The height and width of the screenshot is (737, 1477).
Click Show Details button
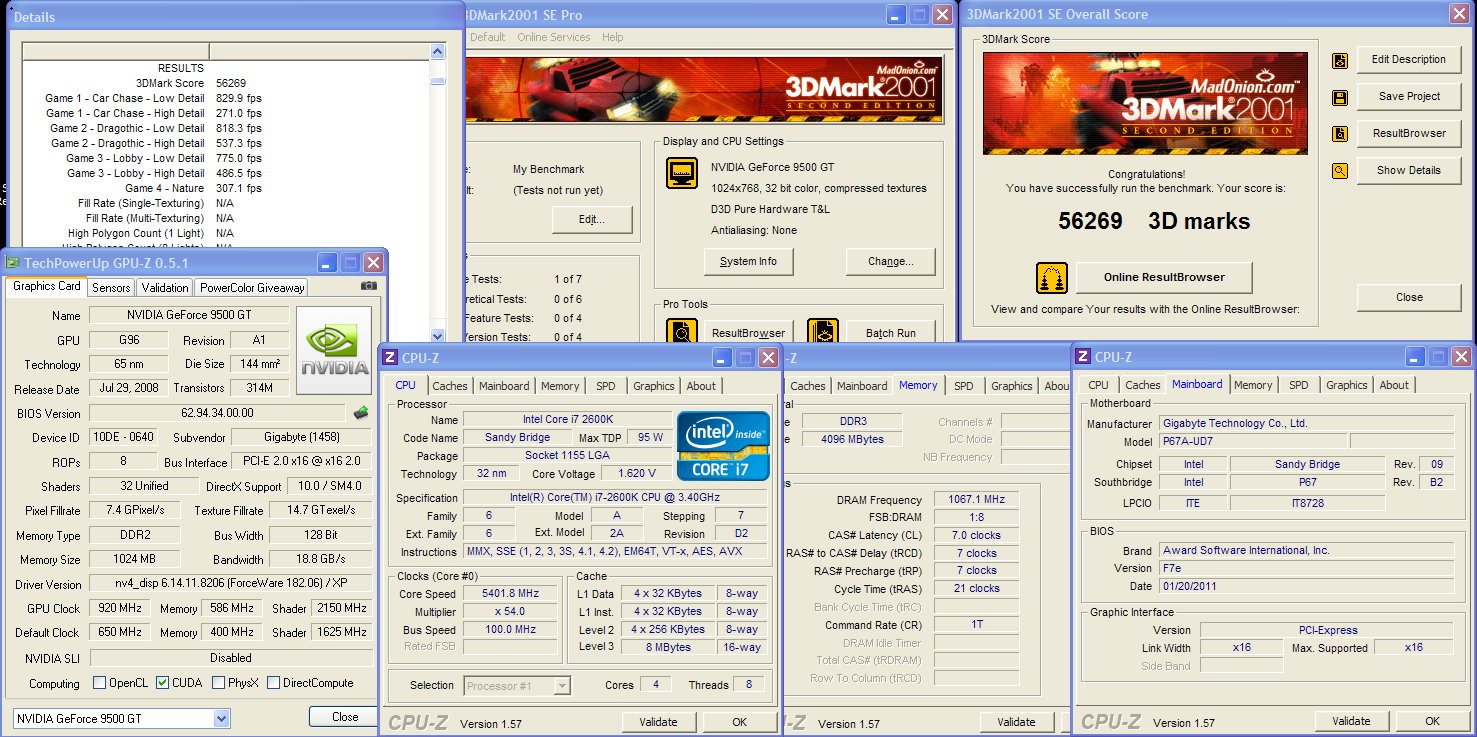(1409, 170)
